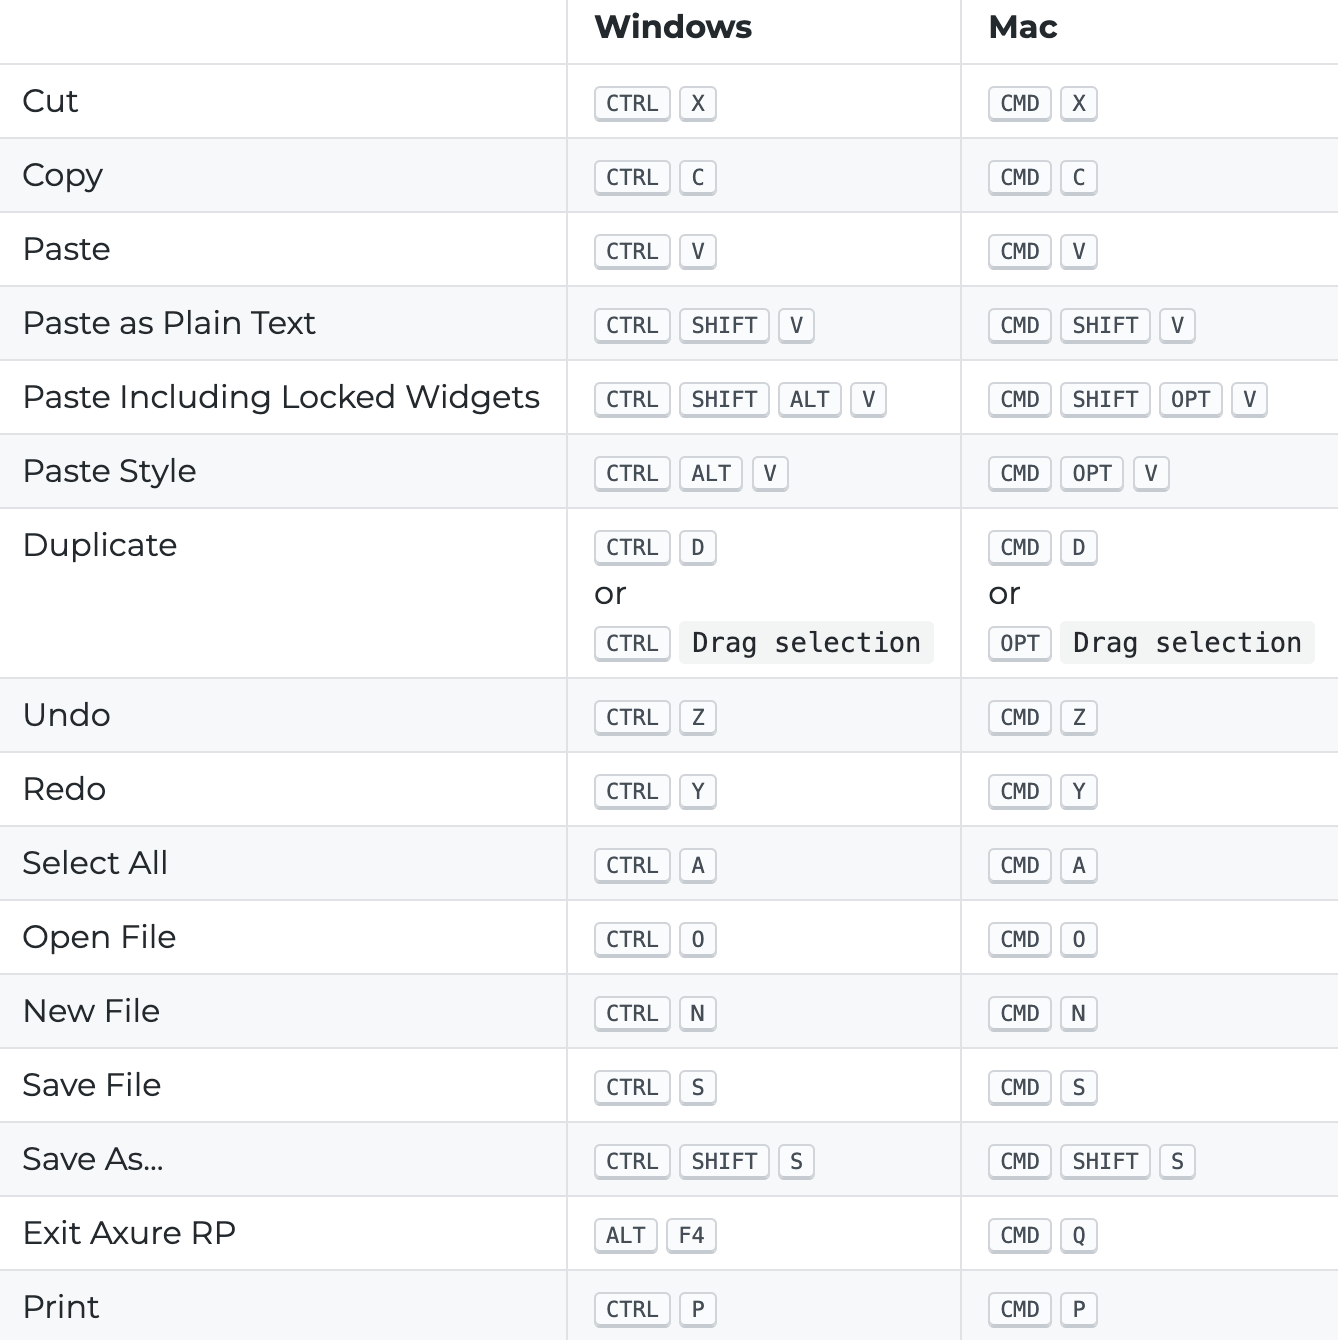
Task: Click the SHIFT key in Windows Save As row
Action: [x=724, y=1161]
